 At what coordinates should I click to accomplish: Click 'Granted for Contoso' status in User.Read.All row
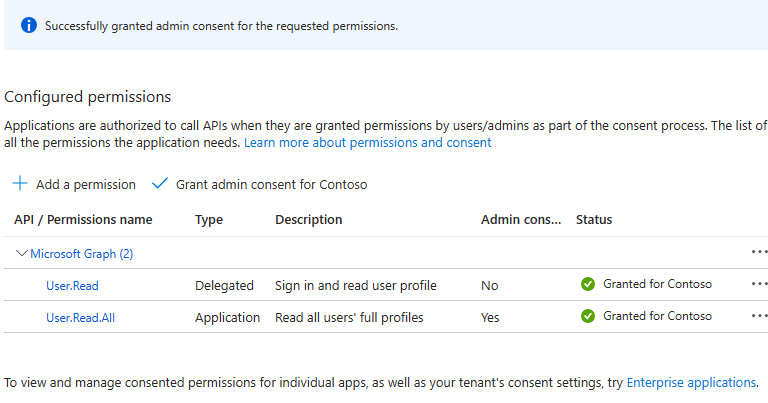[x=657, y=316]
